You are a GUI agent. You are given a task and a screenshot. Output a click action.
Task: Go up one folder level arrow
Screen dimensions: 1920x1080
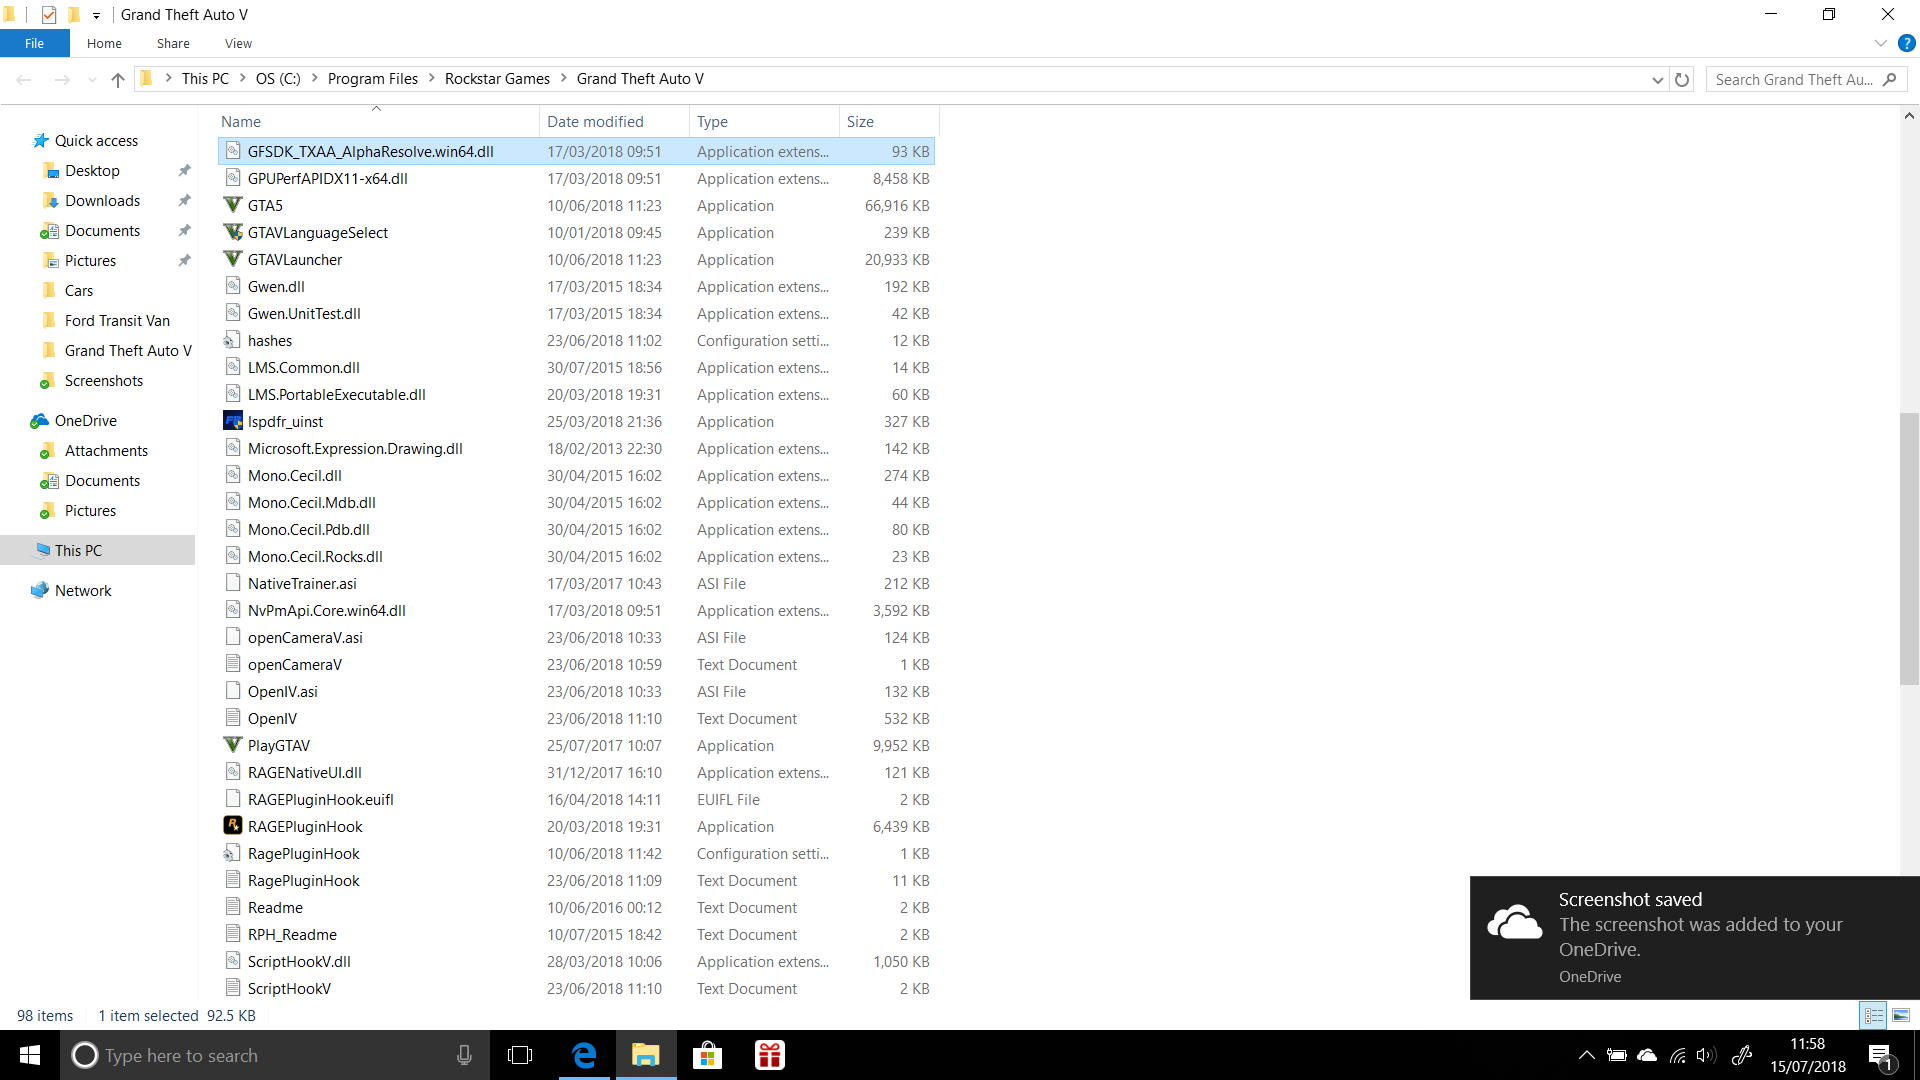118,79
